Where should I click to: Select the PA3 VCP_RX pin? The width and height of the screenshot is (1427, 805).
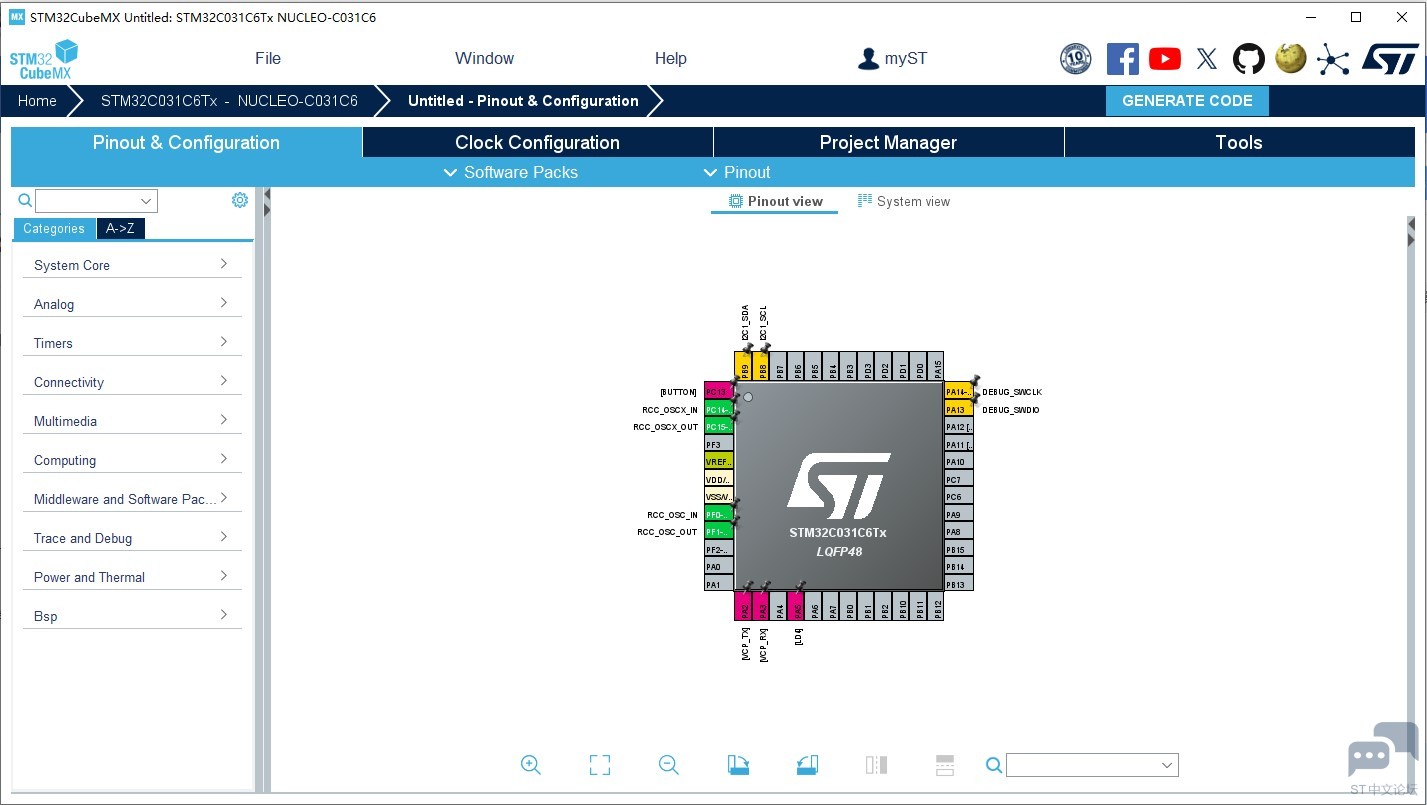coord(761,605)
